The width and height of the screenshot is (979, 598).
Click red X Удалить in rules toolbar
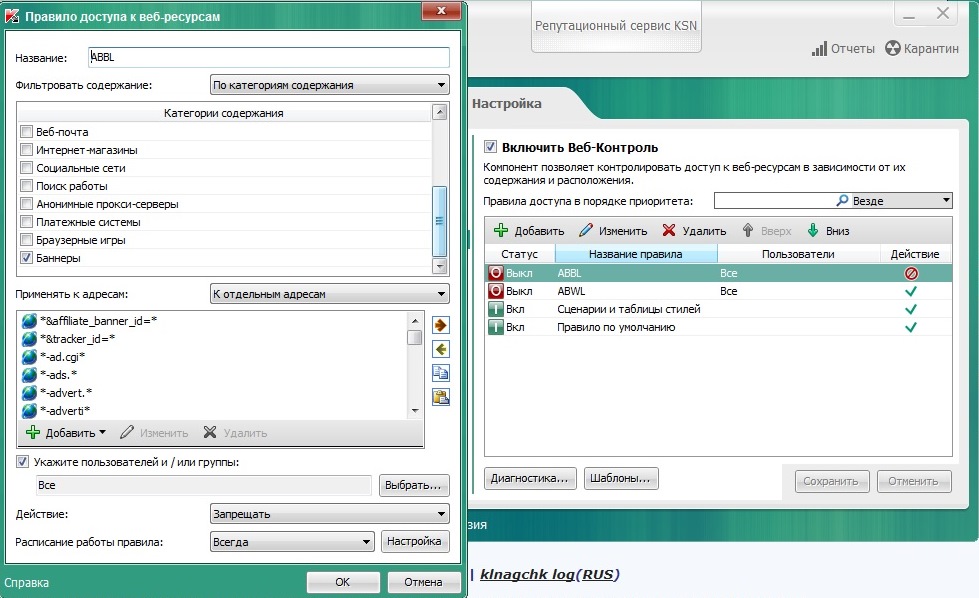[694, 231]
